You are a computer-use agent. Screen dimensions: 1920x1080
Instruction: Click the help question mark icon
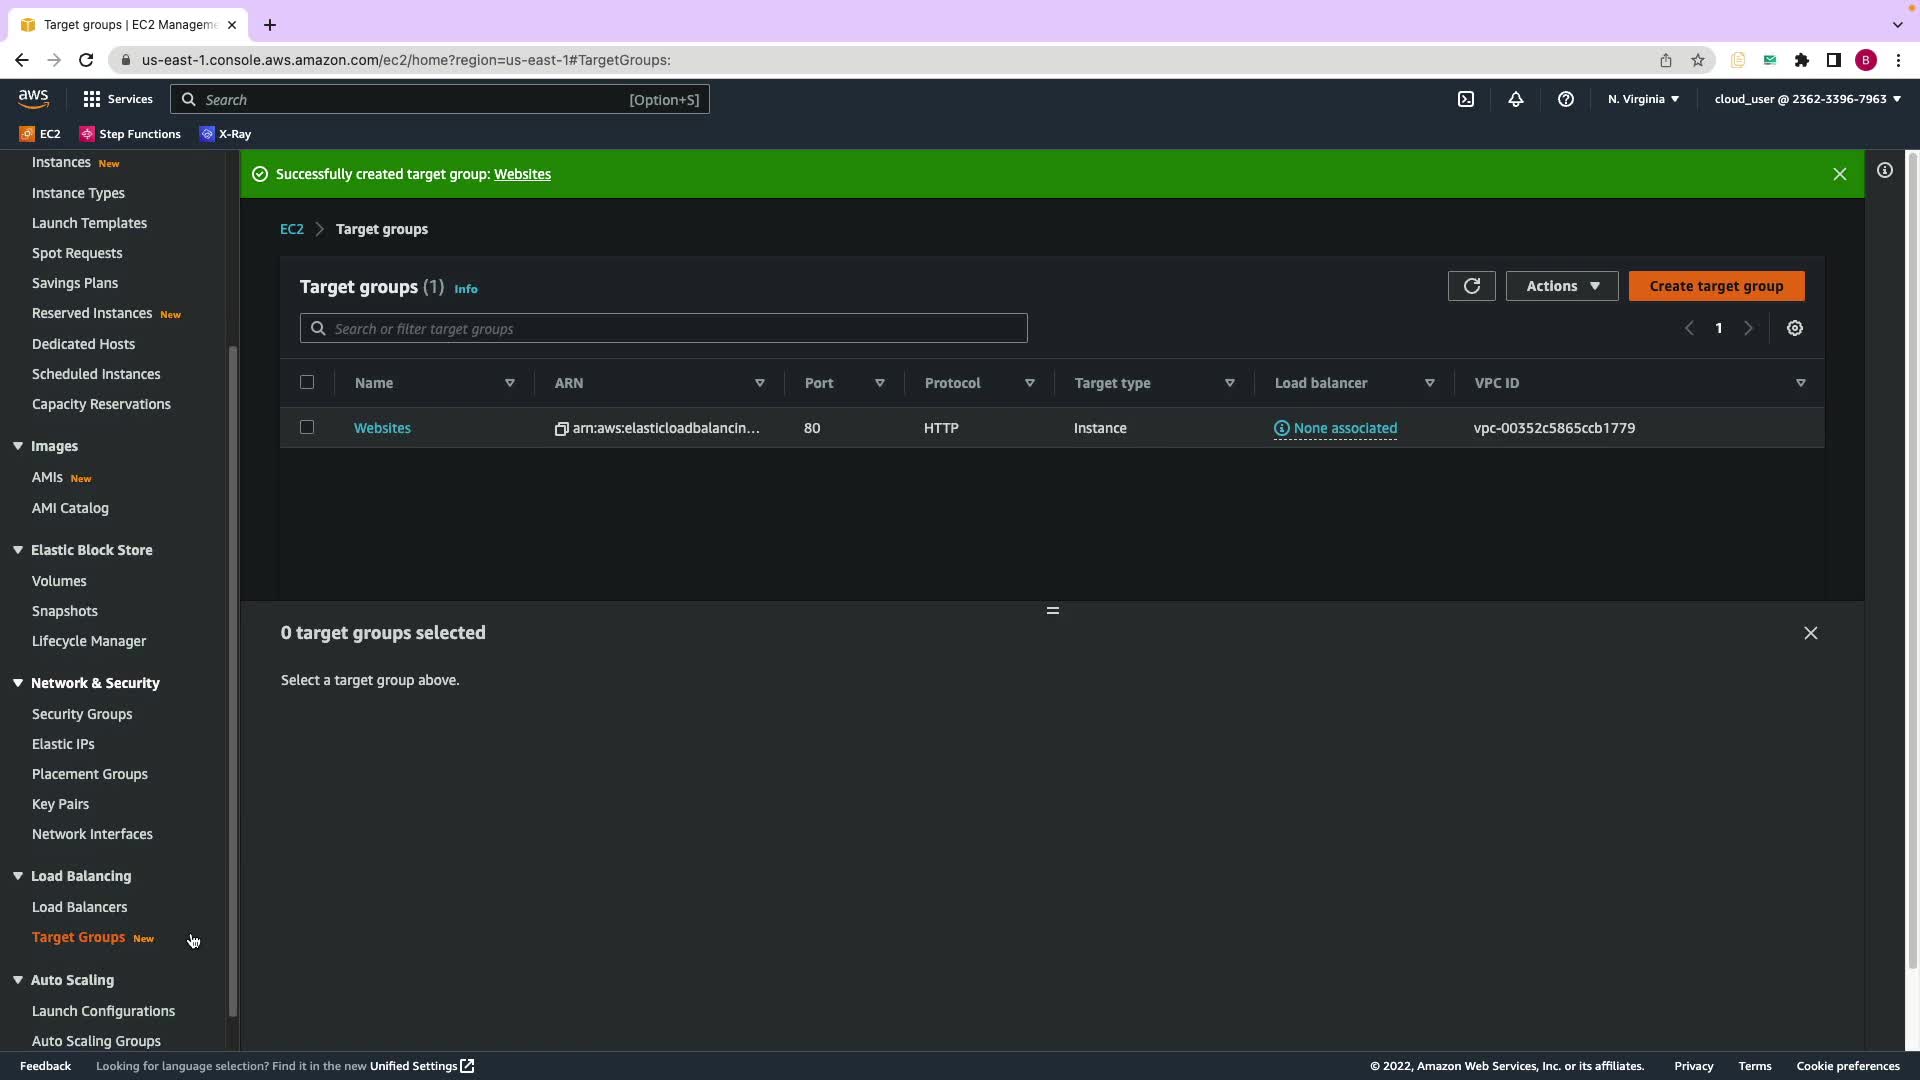(x=1566, y=99)
